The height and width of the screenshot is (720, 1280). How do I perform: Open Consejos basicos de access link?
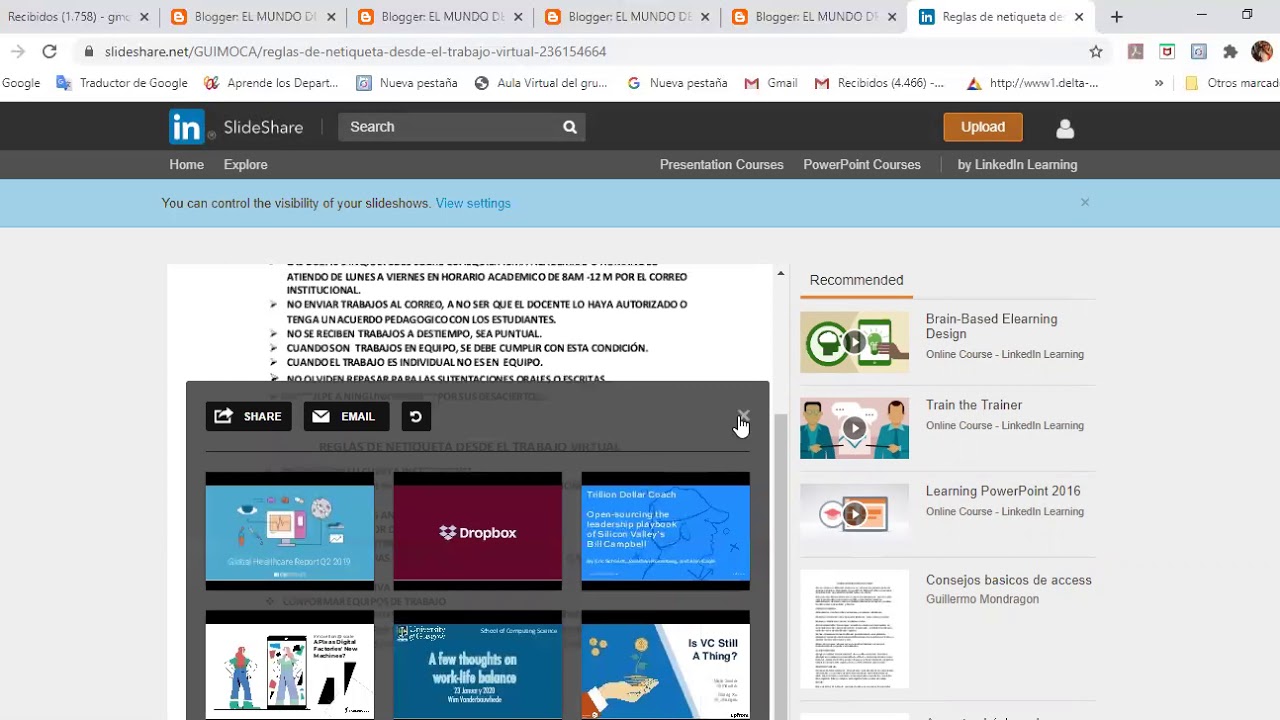click(x=1008, y=580)
